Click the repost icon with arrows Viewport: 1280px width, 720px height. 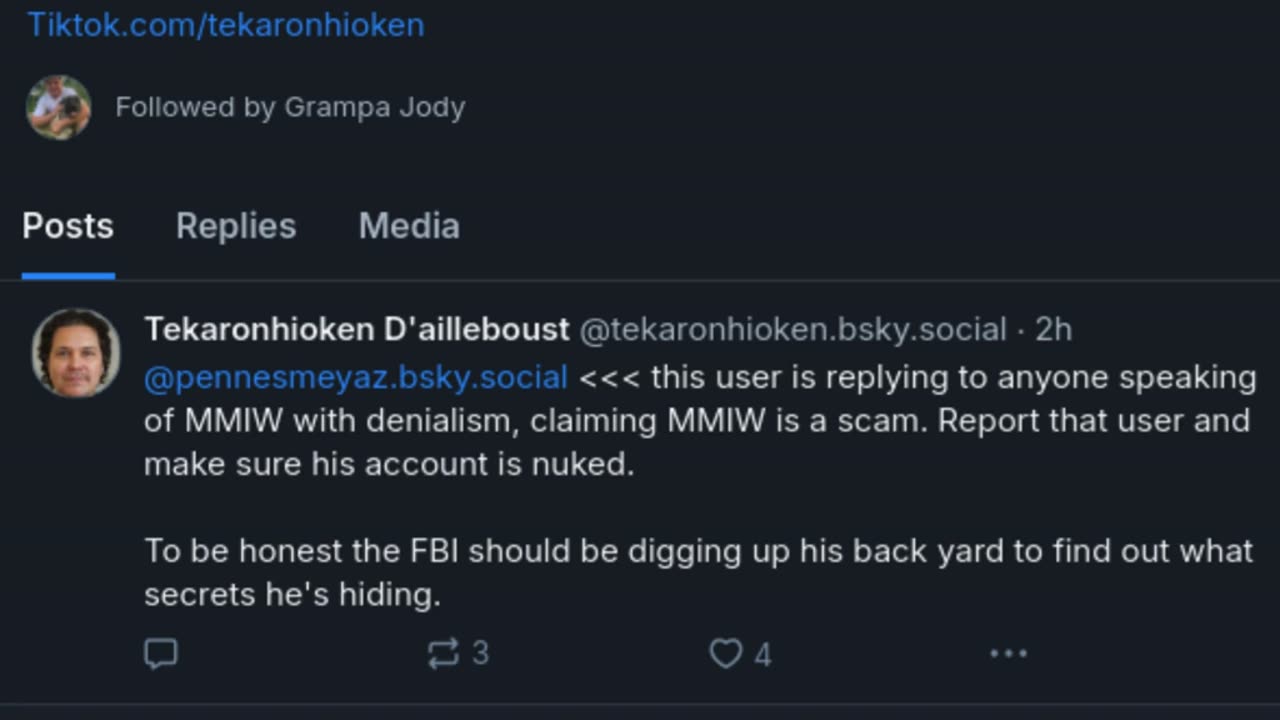[443, 654]
